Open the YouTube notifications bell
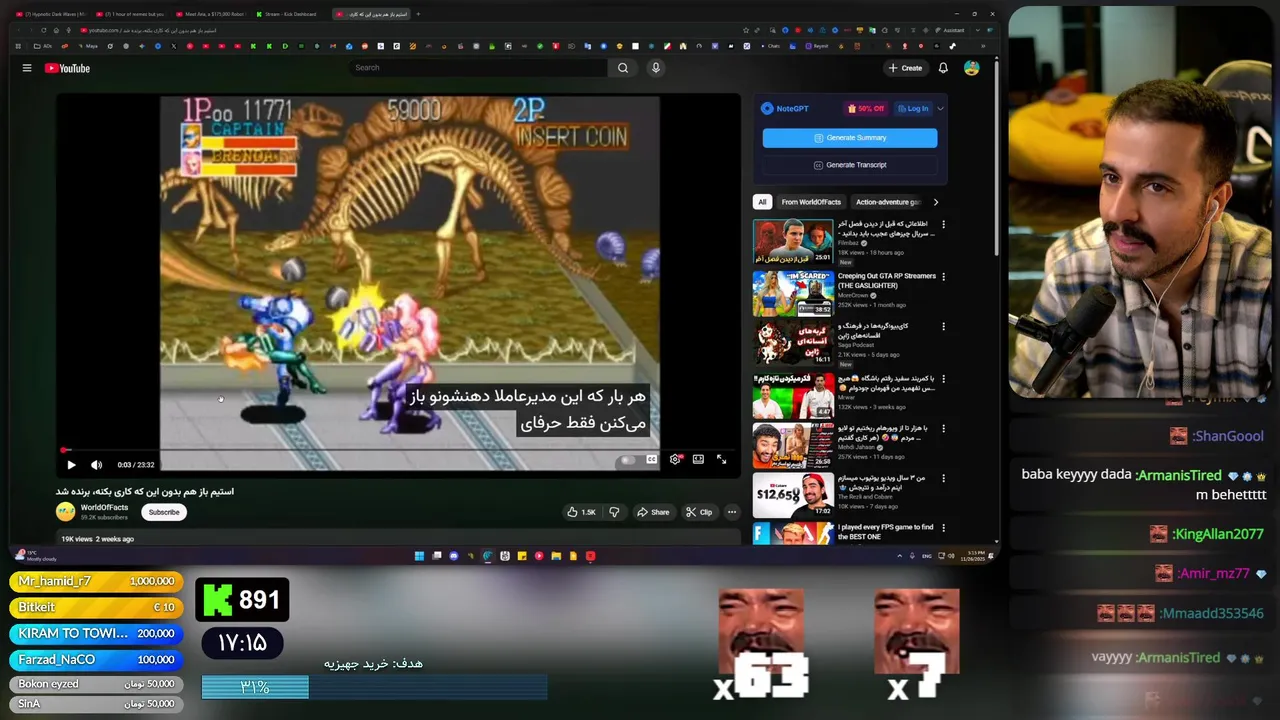The height and width of the screenshot is (720, 1280). (943, 68)
